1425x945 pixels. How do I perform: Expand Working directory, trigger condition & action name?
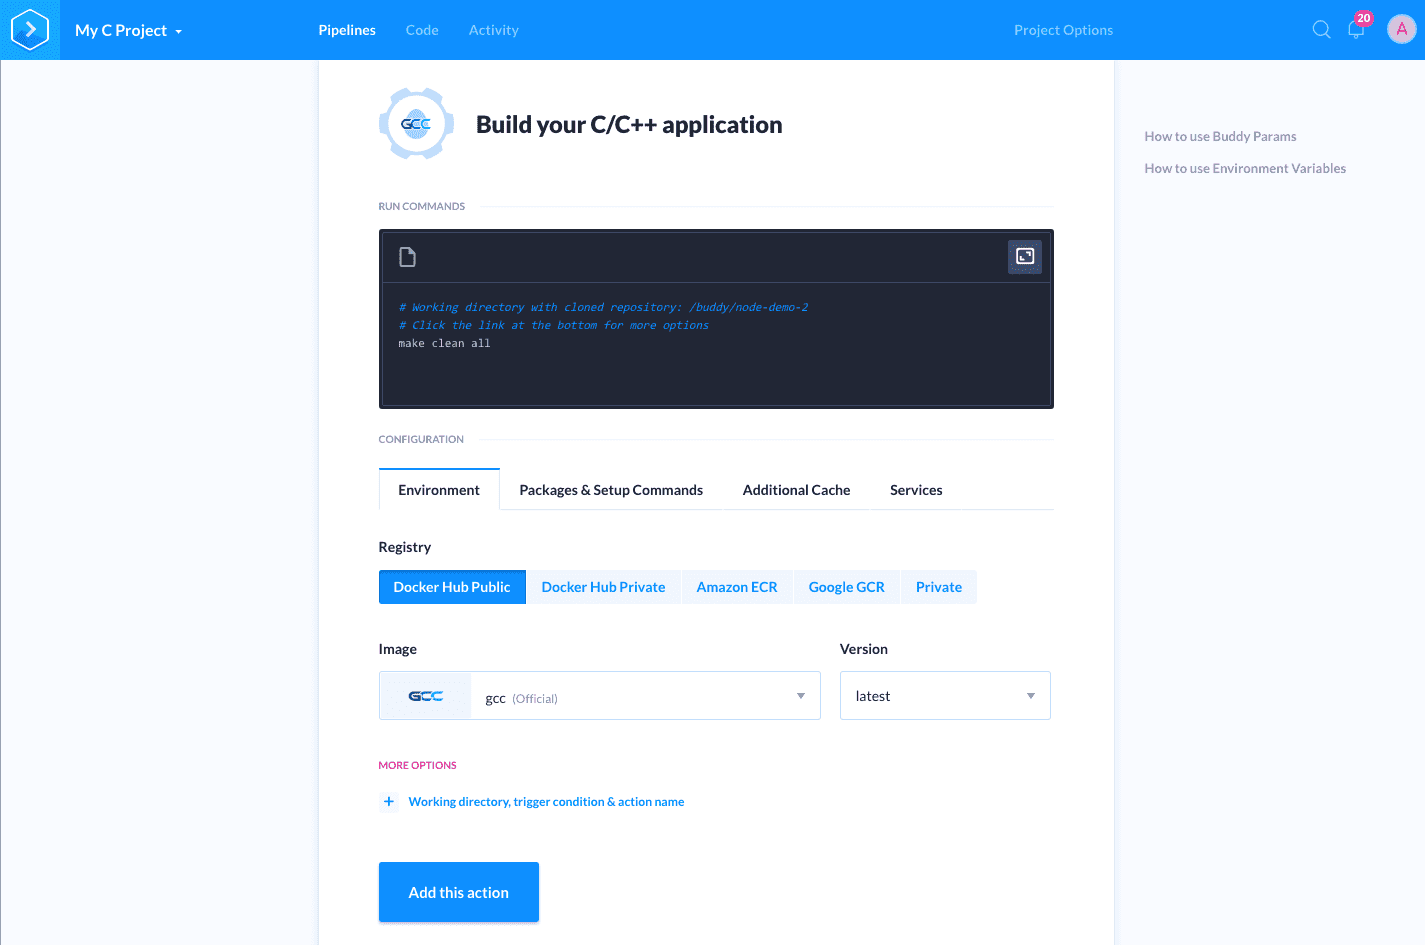coord(546,802)
